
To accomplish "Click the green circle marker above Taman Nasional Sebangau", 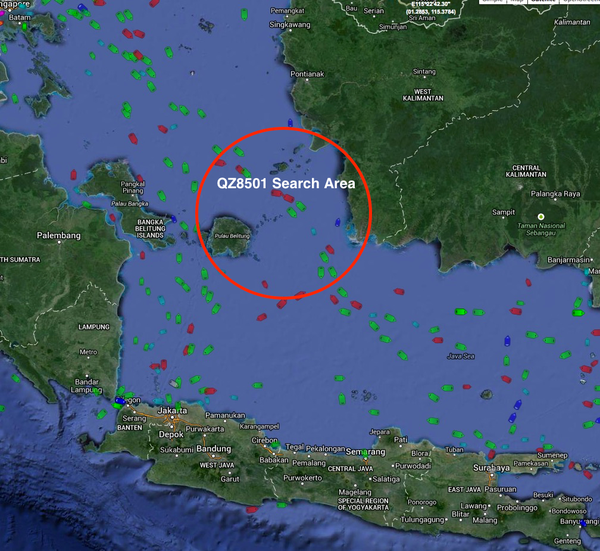I will pos(541,217).
